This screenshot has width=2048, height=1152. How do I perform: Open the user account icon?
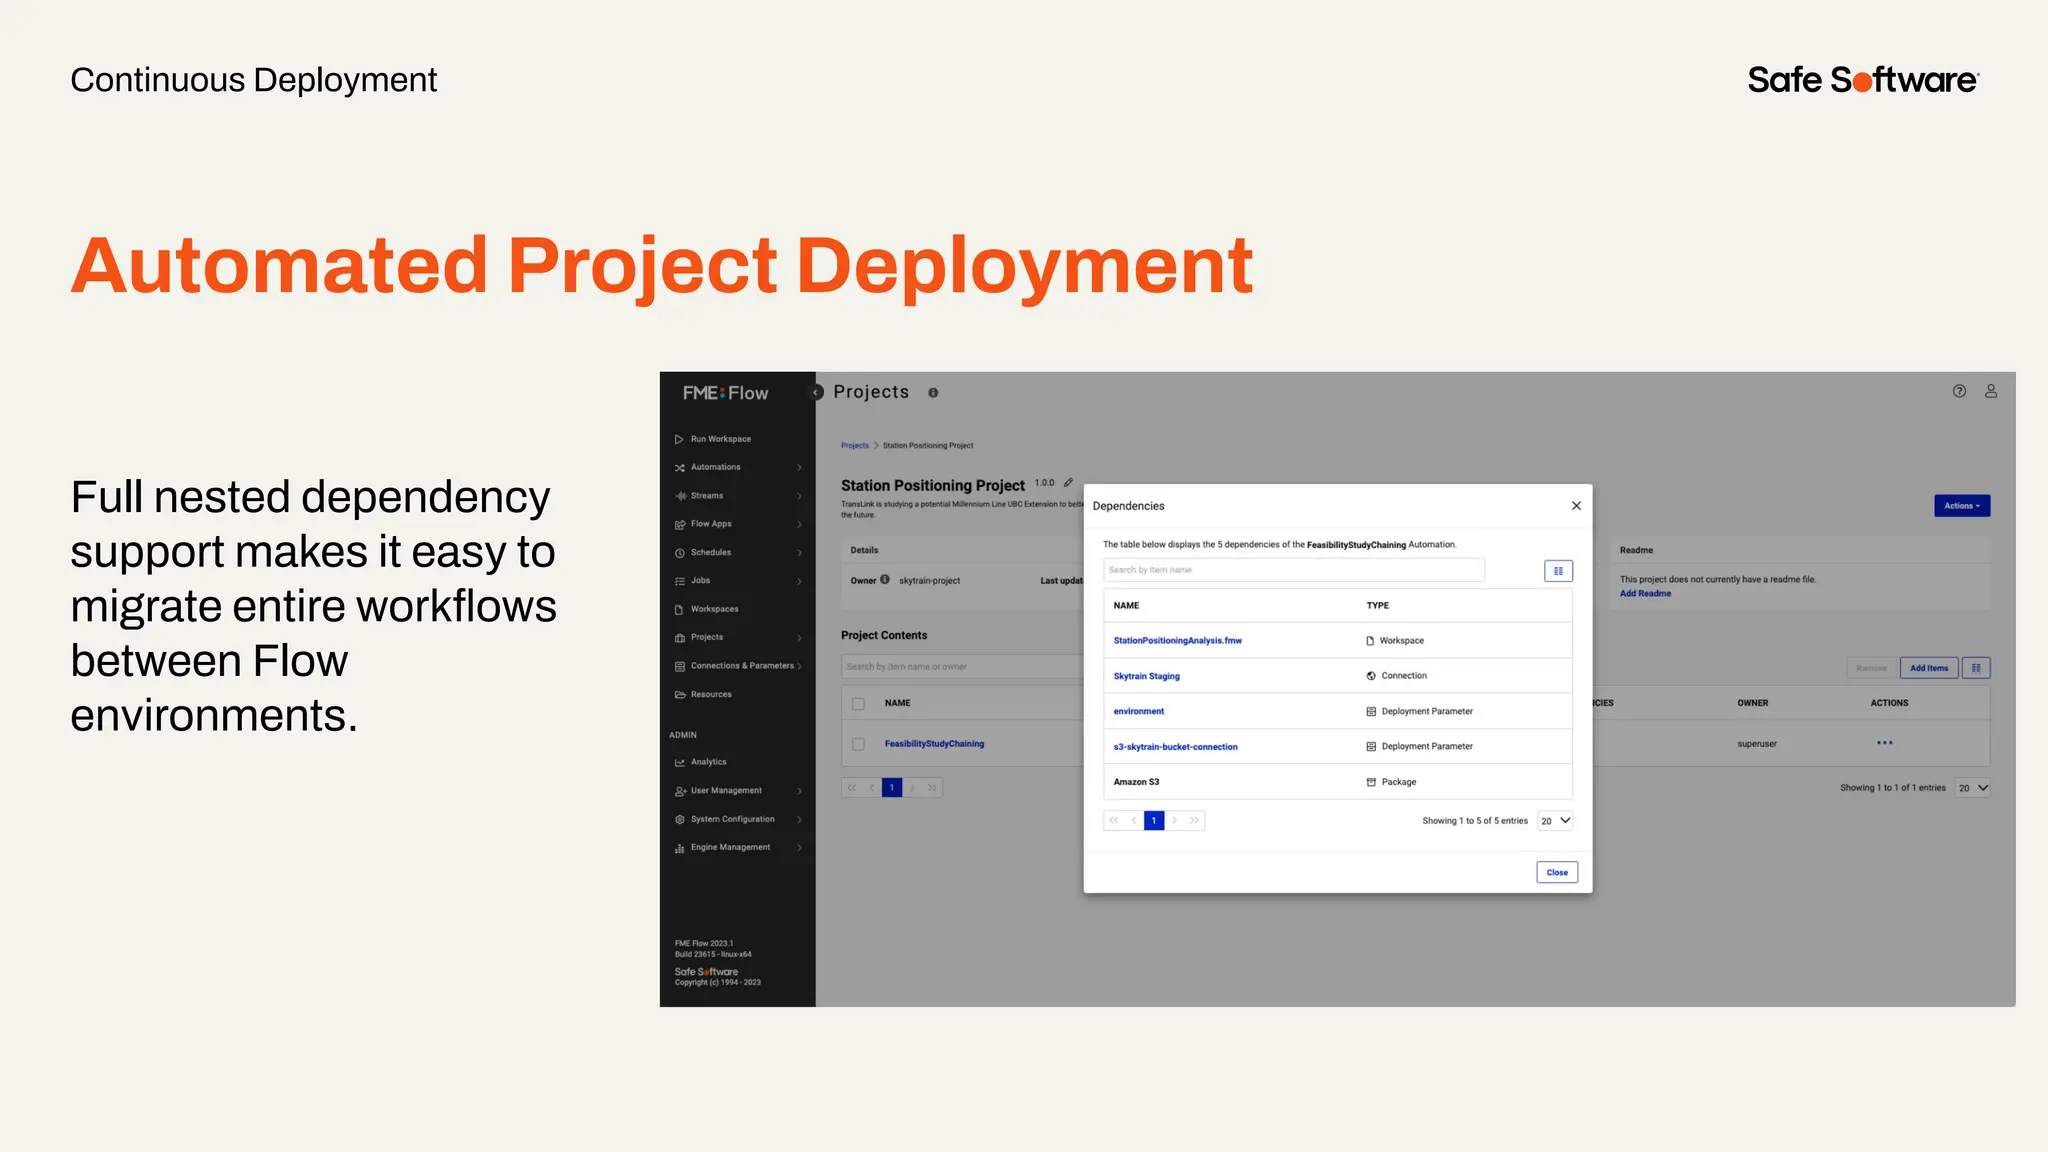pyautogui.click(x=1991, y=391)
